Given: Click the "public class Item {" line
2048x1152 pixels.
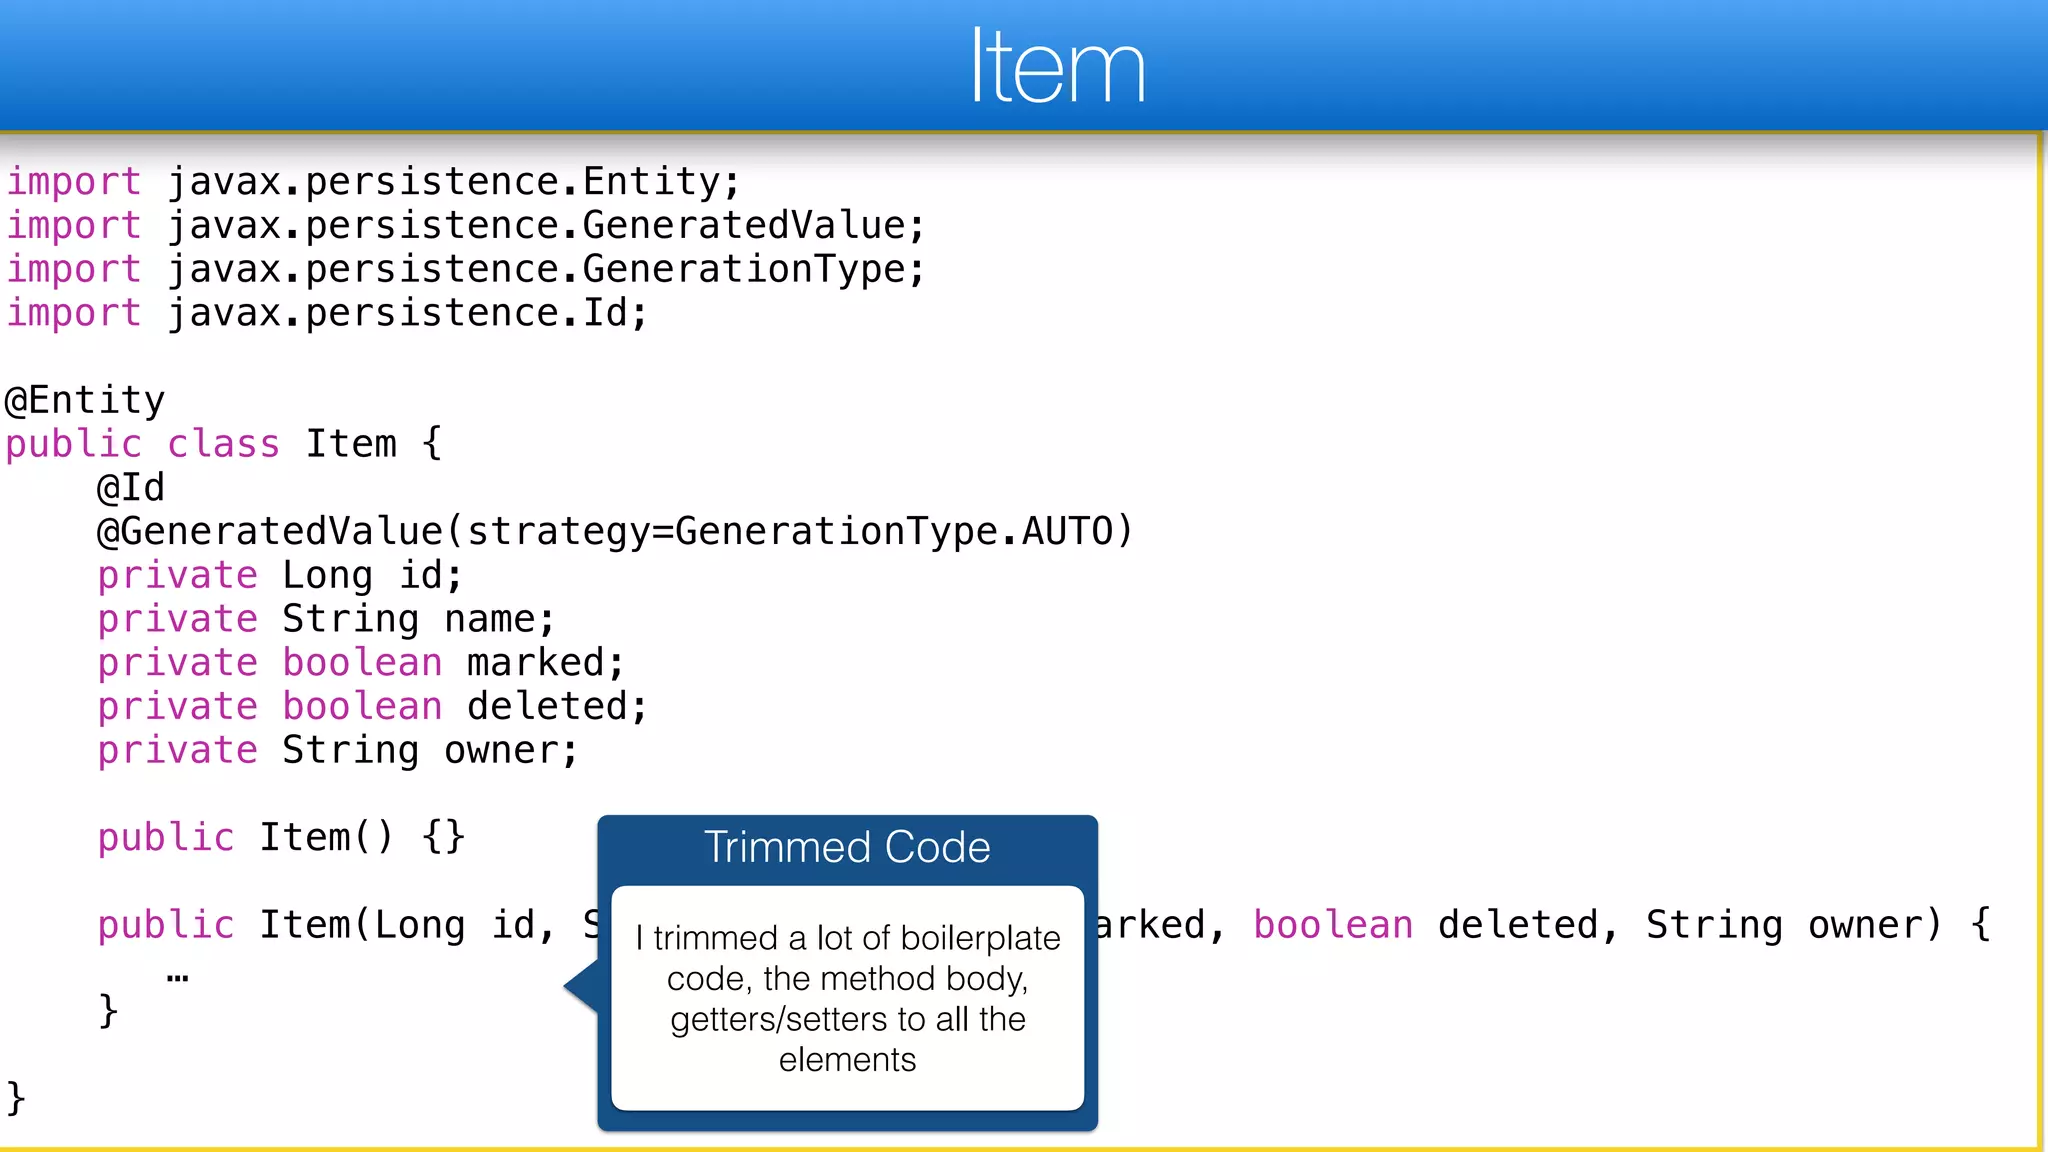Looking at the screenshot, I should pyautogui.click(x=223, y=444).
